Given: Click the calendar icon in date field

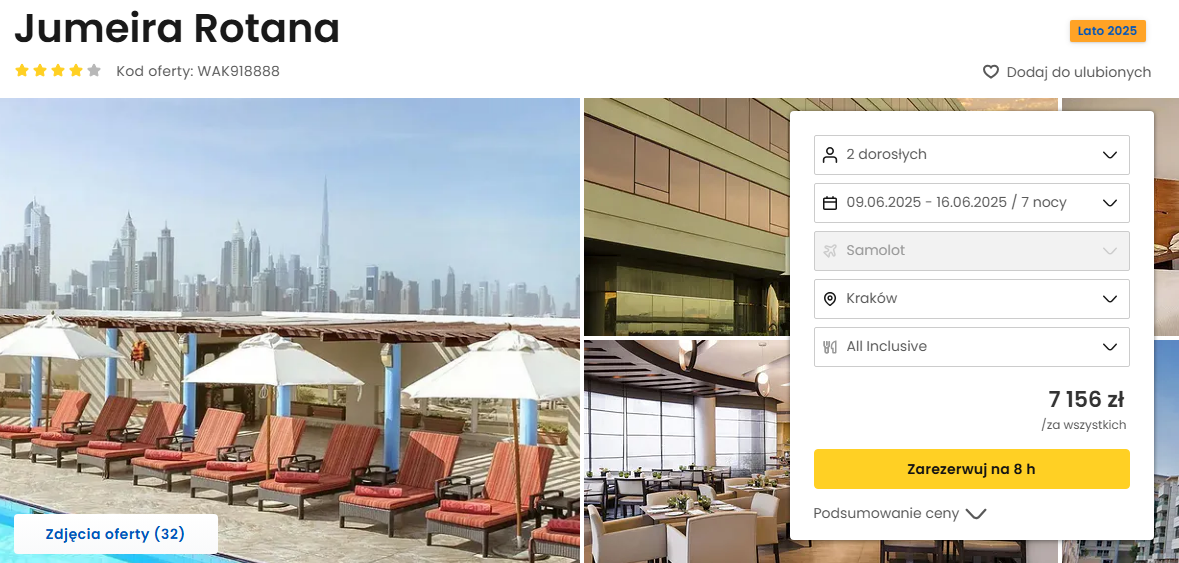Looking at the screenshot, I should coord(830,203).
